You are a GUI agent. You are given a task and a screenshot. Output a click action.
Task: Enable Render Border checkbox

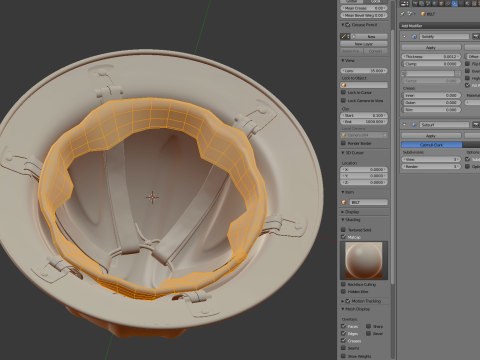pos(343,143)
